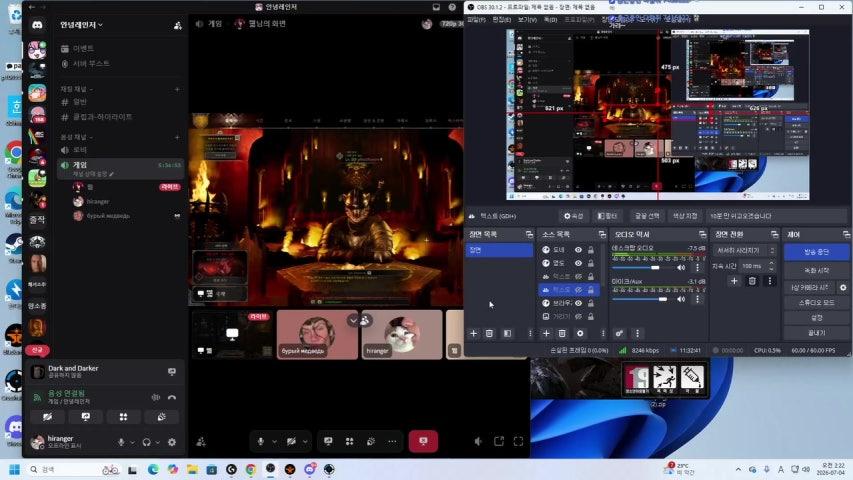Viewport: 853px width, 480px height.
Task: Open microphone options arrow in user panel
Action: (x=132, y=442)
